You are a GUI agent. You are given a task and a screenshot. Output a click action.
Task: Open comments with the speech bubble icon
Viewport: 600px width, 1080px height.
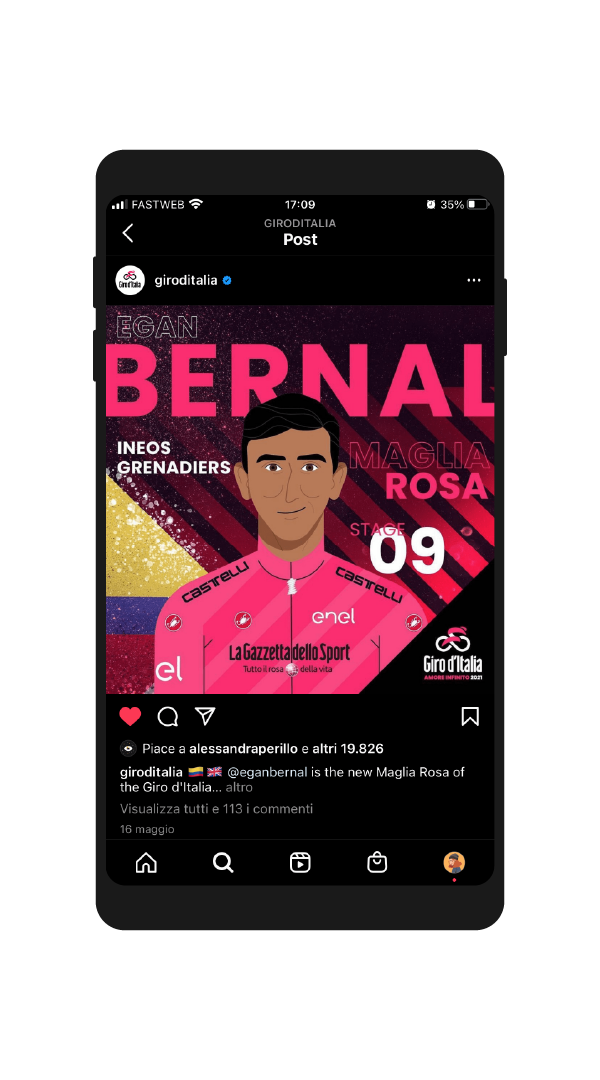tap(167, 716)
